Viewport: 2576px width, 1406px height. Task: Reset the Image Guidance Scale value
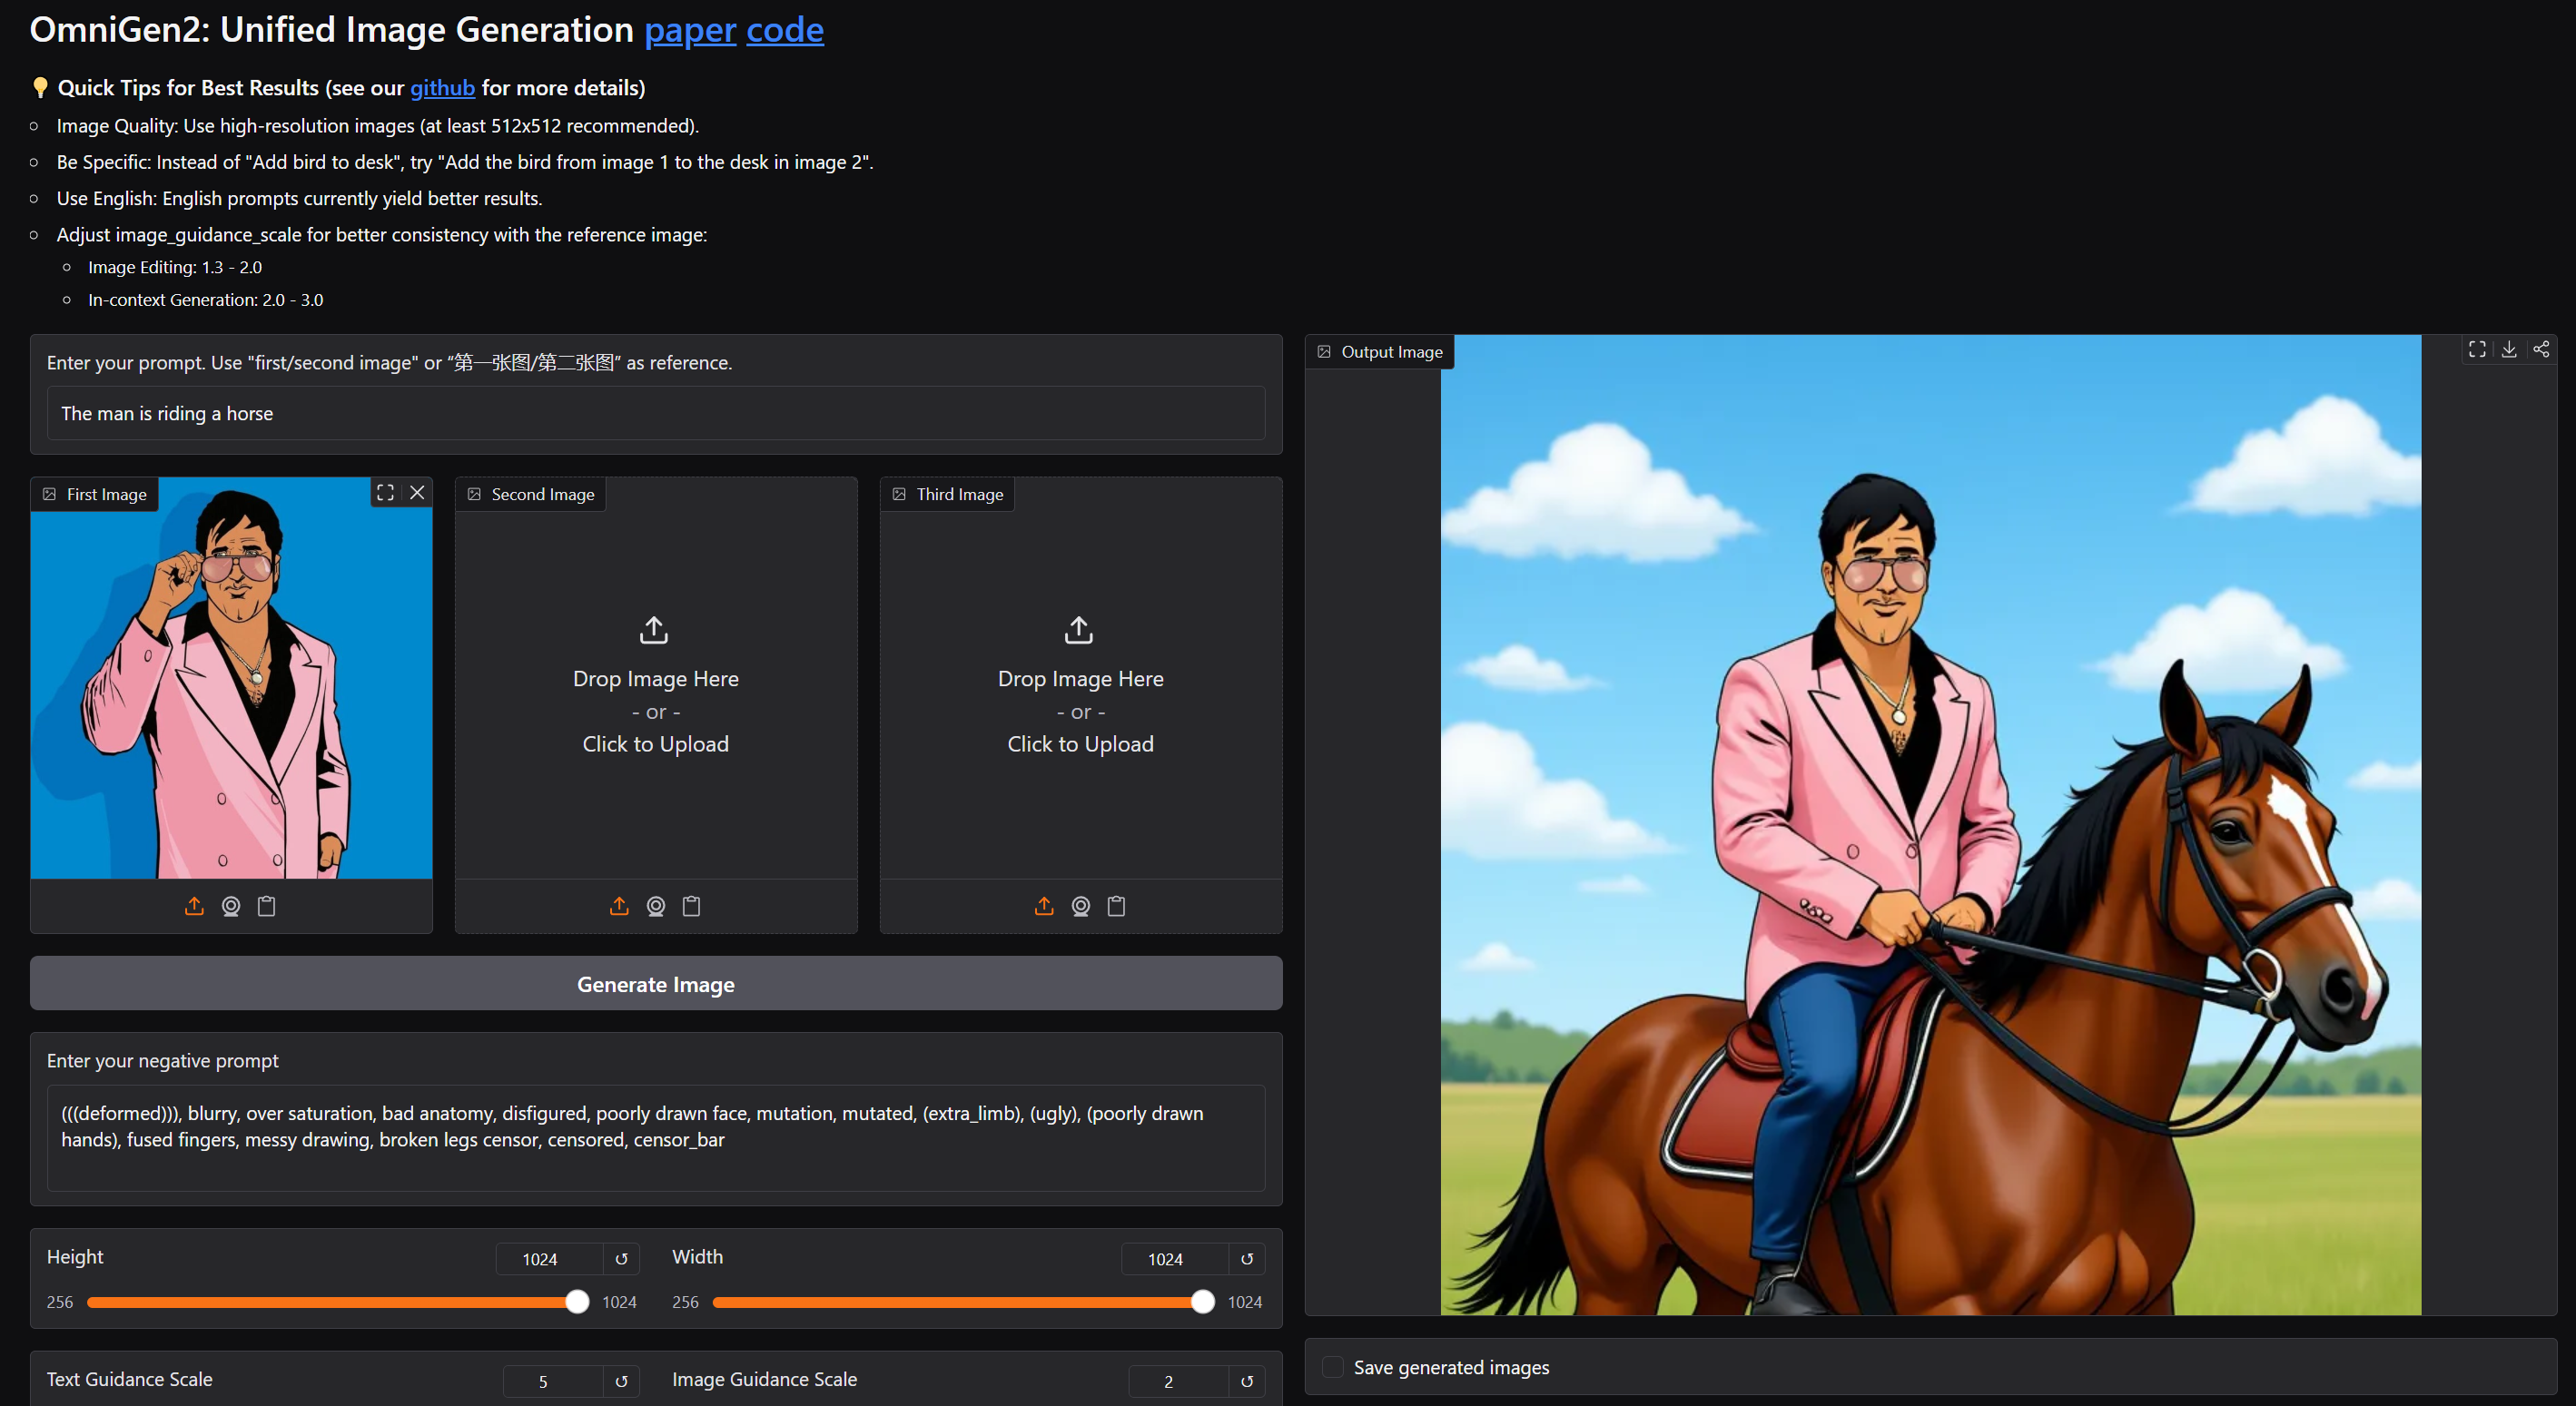1247,1381
